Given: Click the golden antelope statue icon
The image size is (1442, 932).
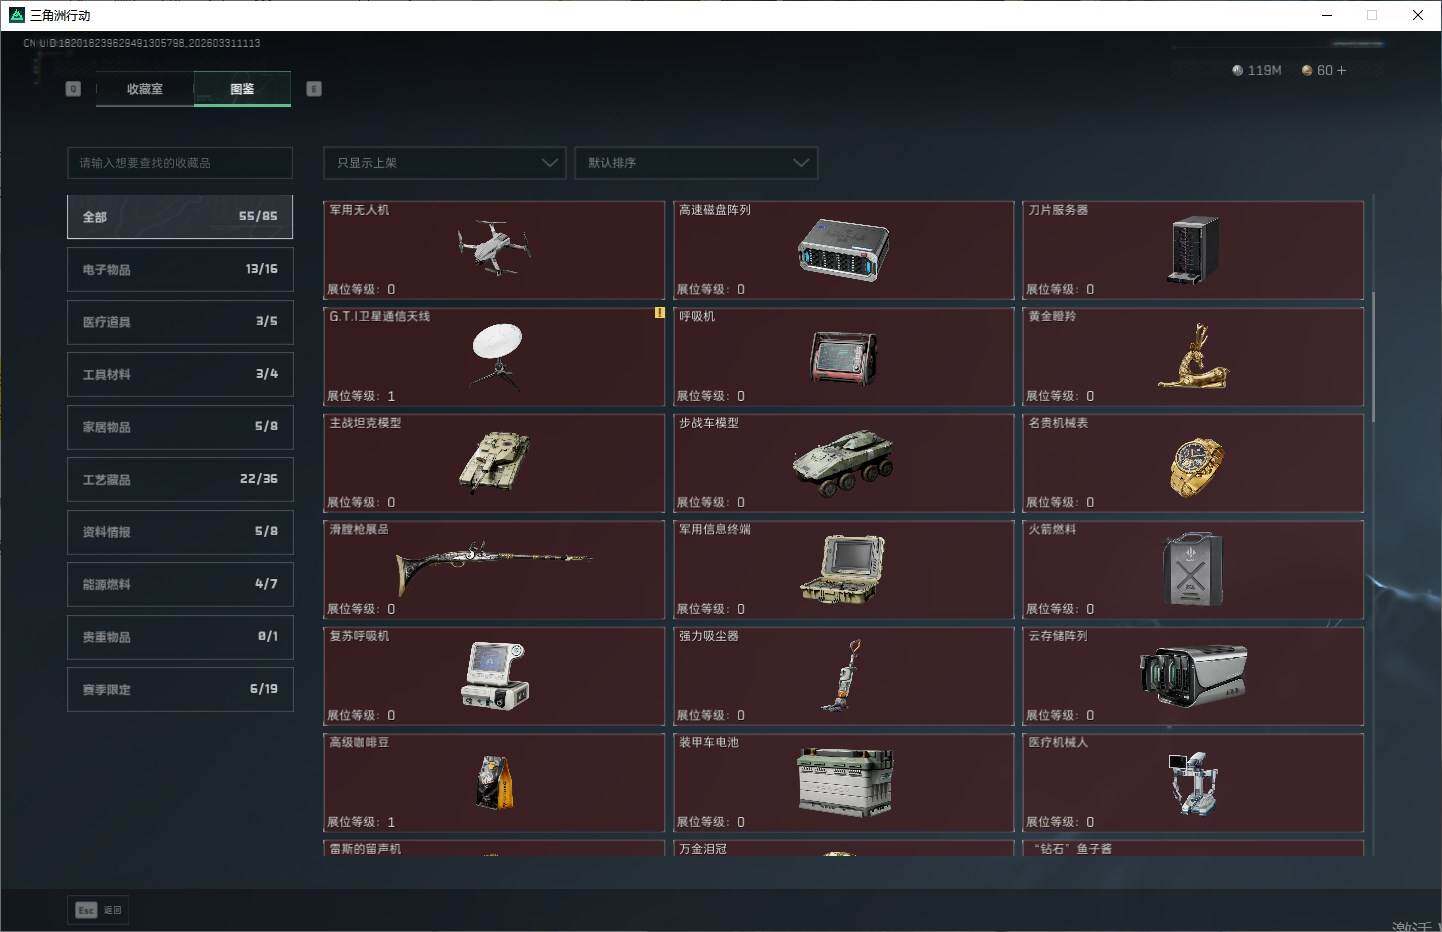Looking at the screenshot, I should 1193,358.
